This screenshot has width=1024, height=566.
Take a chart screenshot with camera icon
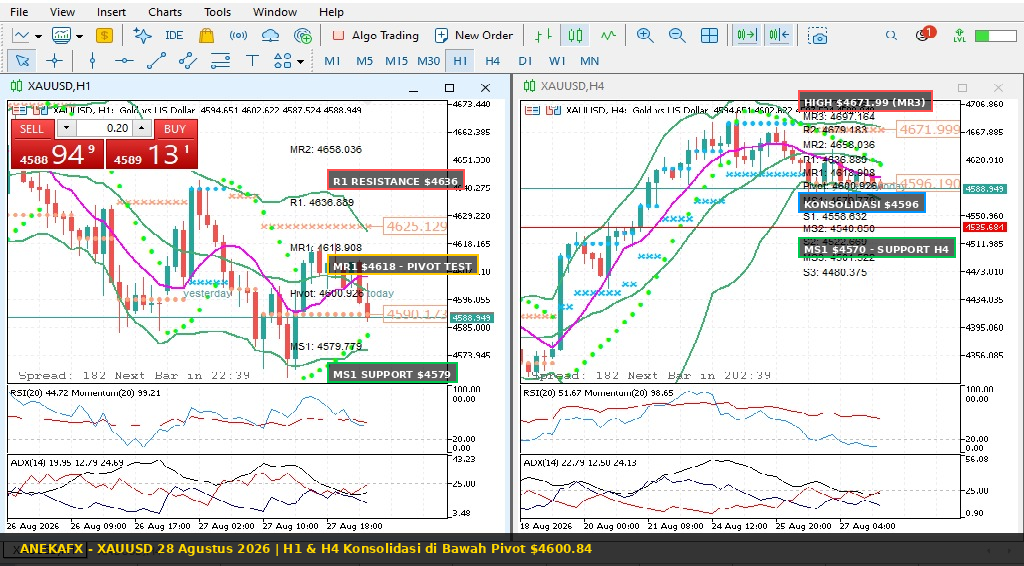(818, 35)
